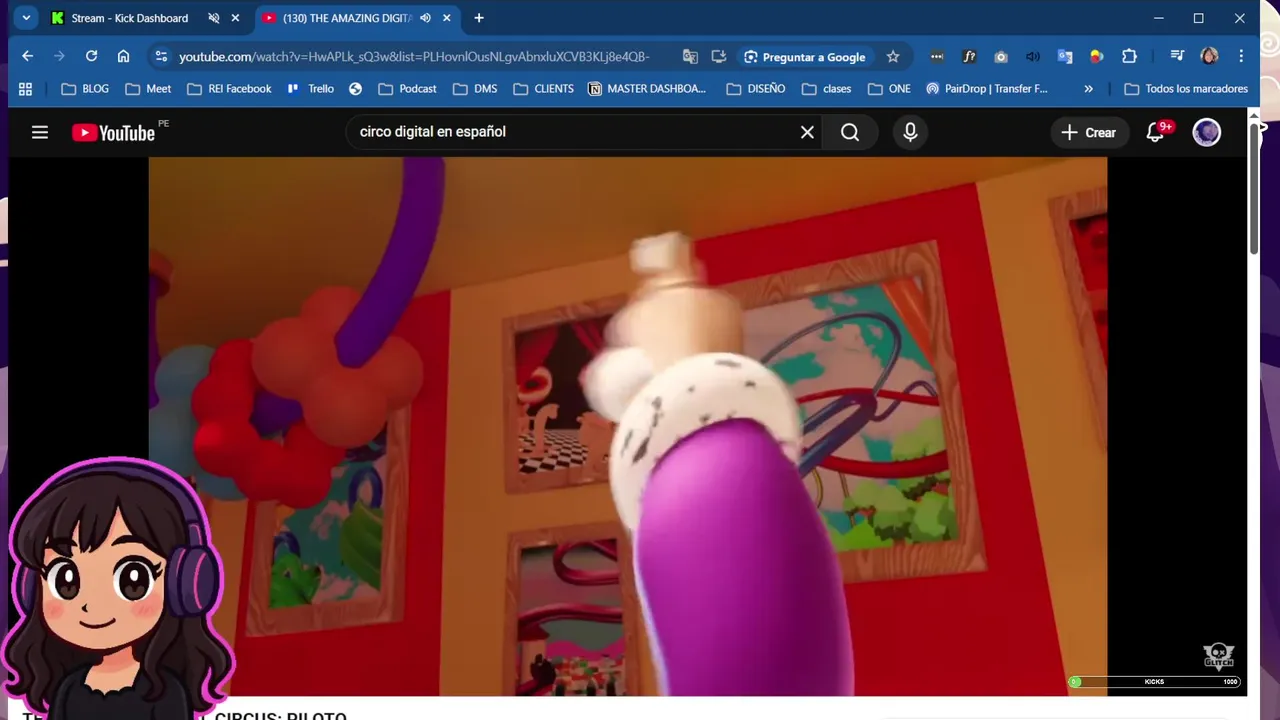This screenshot has height=720, width=1280.
Task: Open media controls music note icon
Action: click(1177, 56)
